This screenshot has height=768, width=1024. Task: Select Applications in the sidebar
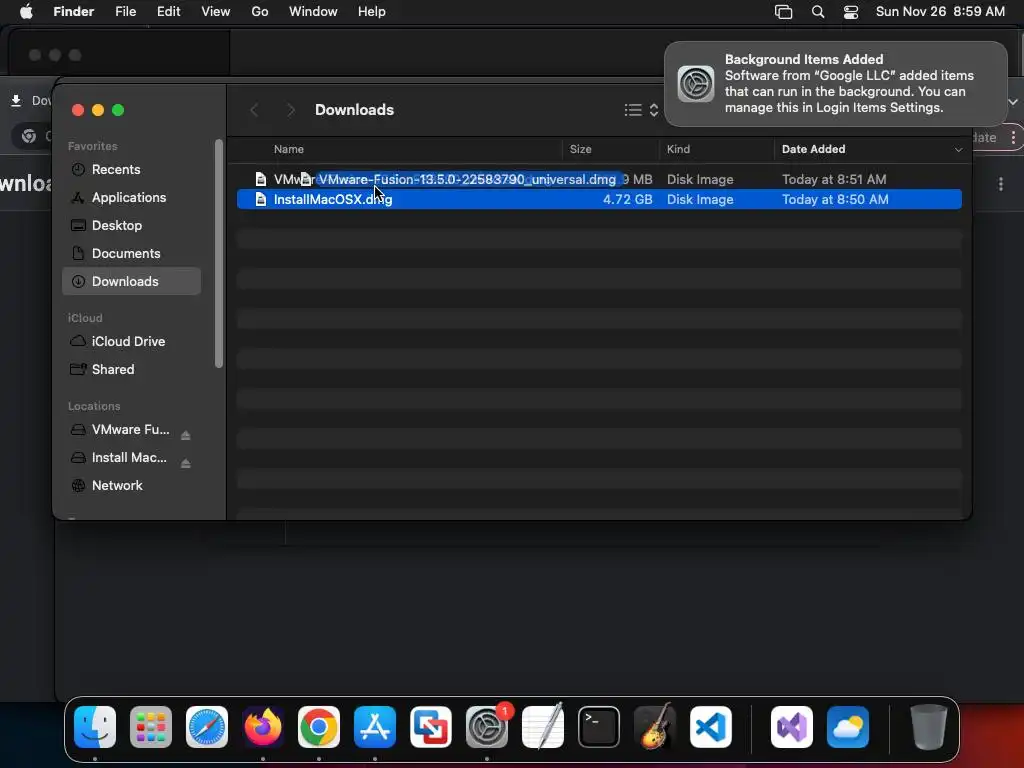pos(131,197)
